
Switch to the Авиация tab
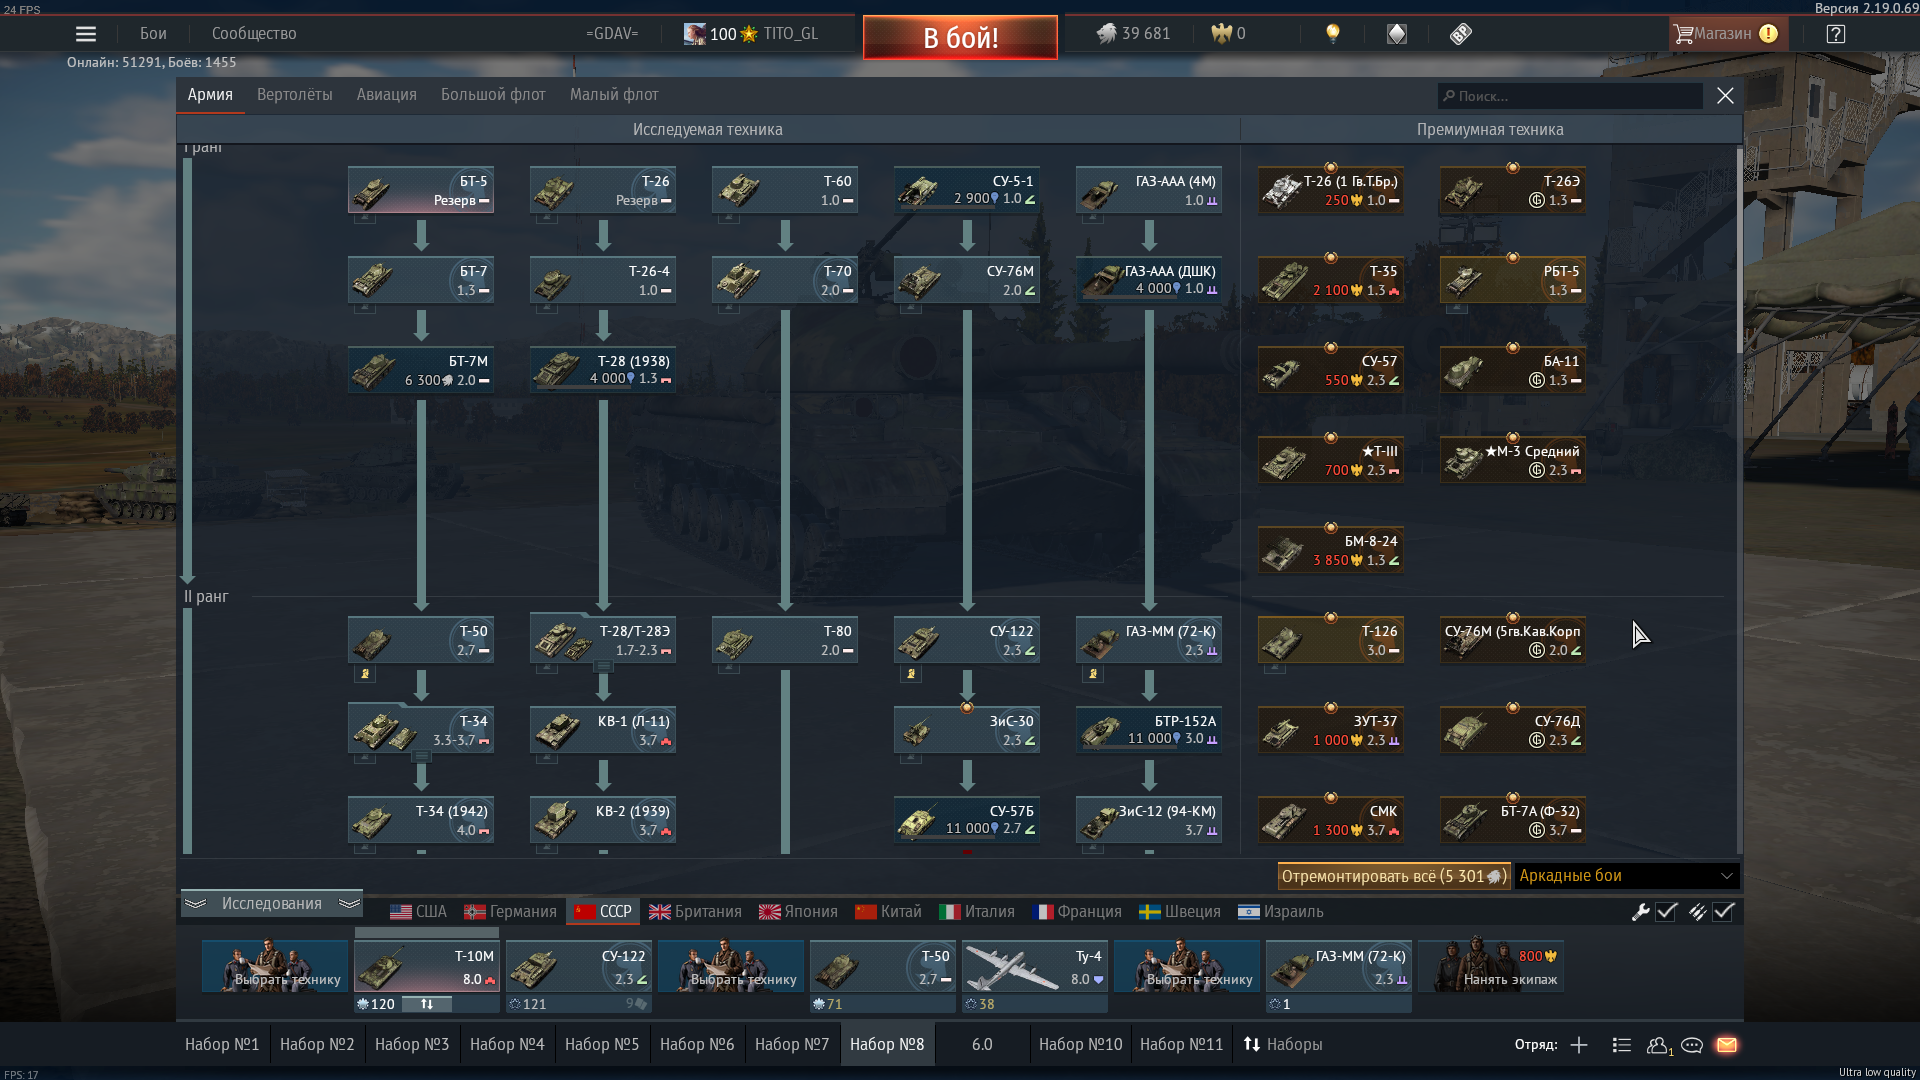click(x=386, y=95)
